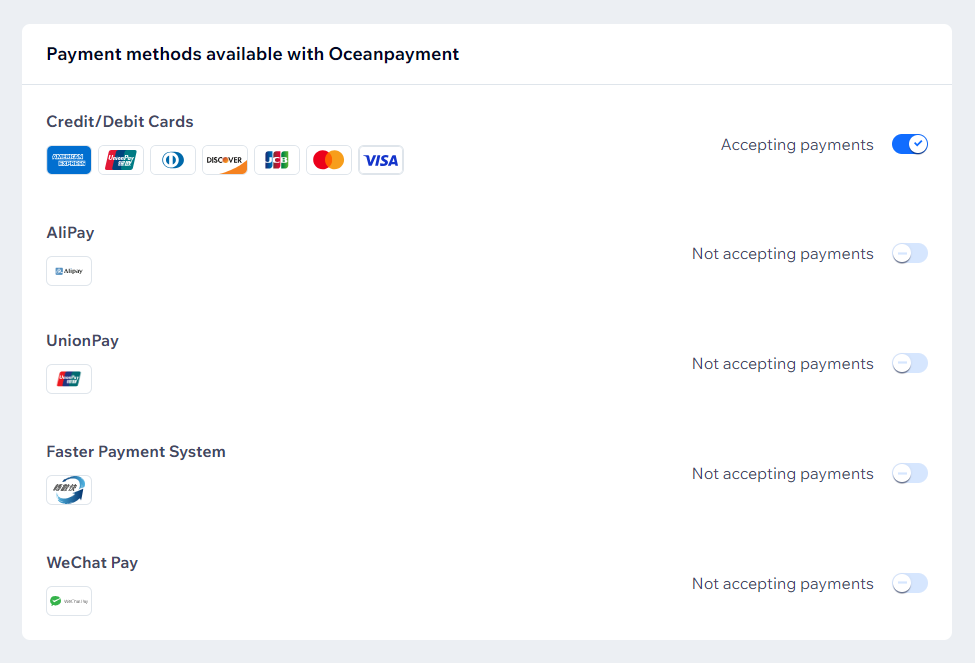Disable the Credit/Debit Cards payment toggle
Screen dimensions: 975x663
[910, 144]
